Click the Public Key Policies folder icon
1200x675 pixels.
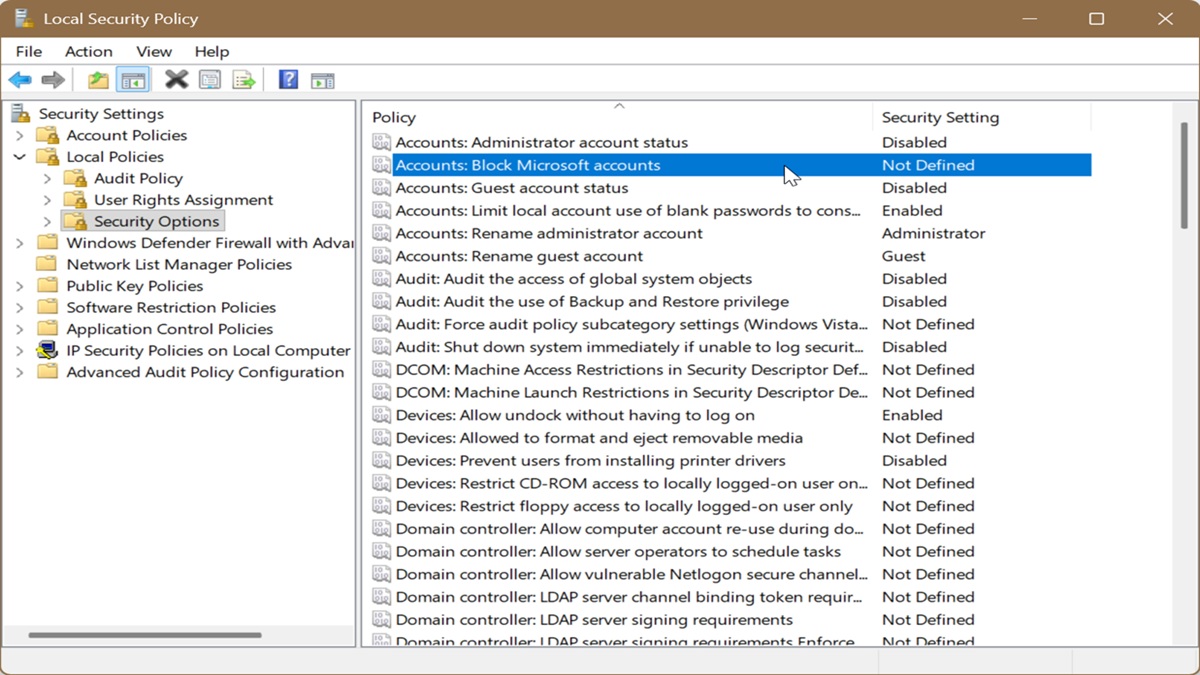click(47, 286)
